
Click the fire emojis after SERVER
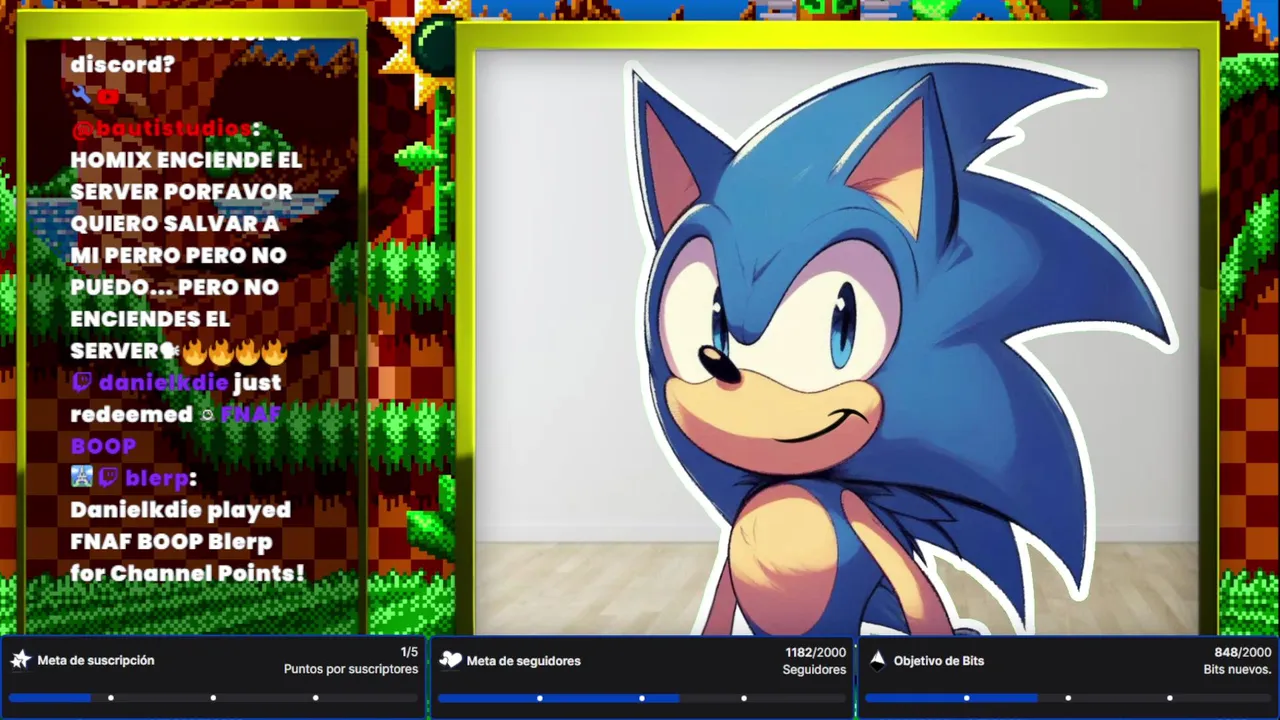tap(235, 351)
